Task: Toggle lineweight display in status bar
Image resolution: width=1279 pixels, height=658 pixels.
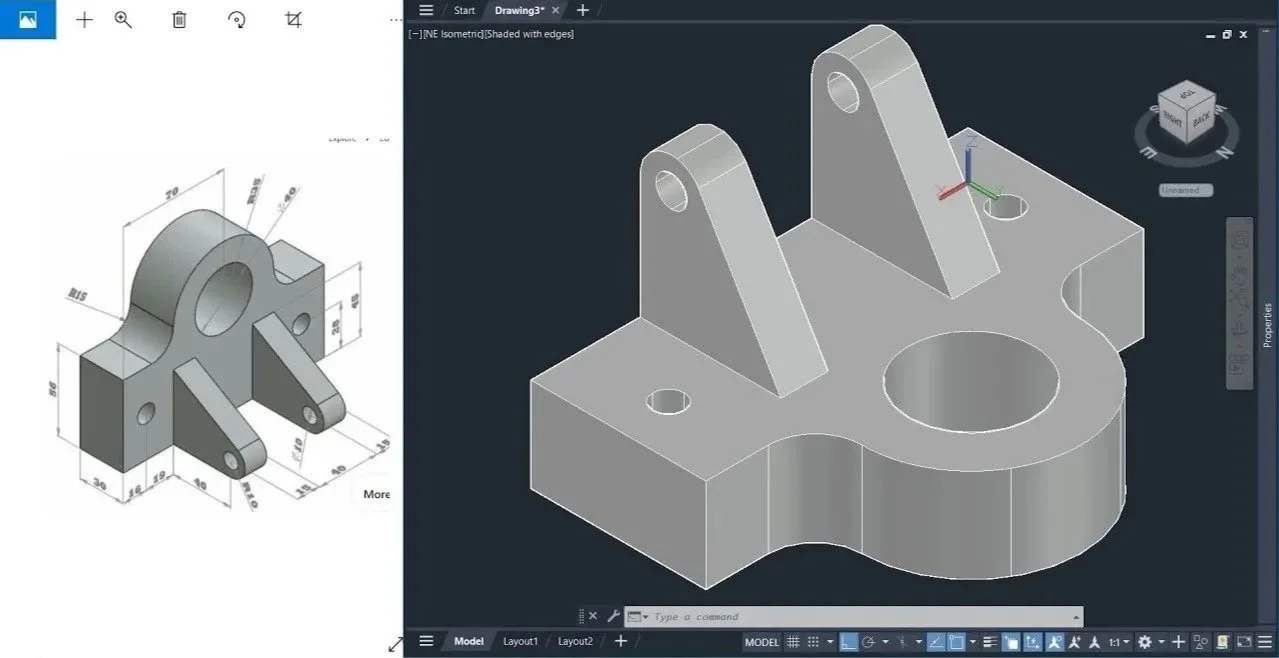Action: (990, 642)
